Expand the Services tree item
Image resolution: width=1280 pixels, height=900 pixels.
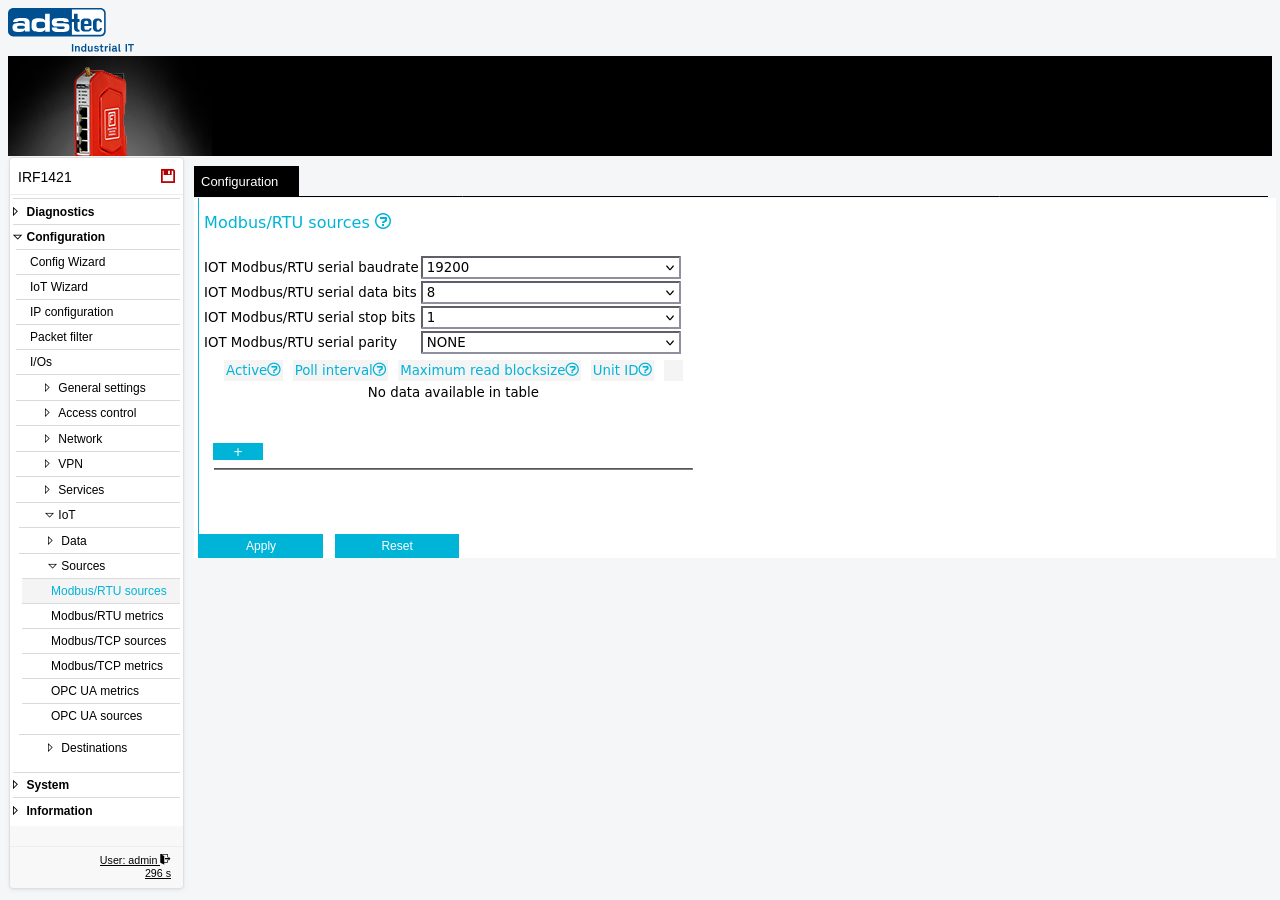tap(47, 490)
